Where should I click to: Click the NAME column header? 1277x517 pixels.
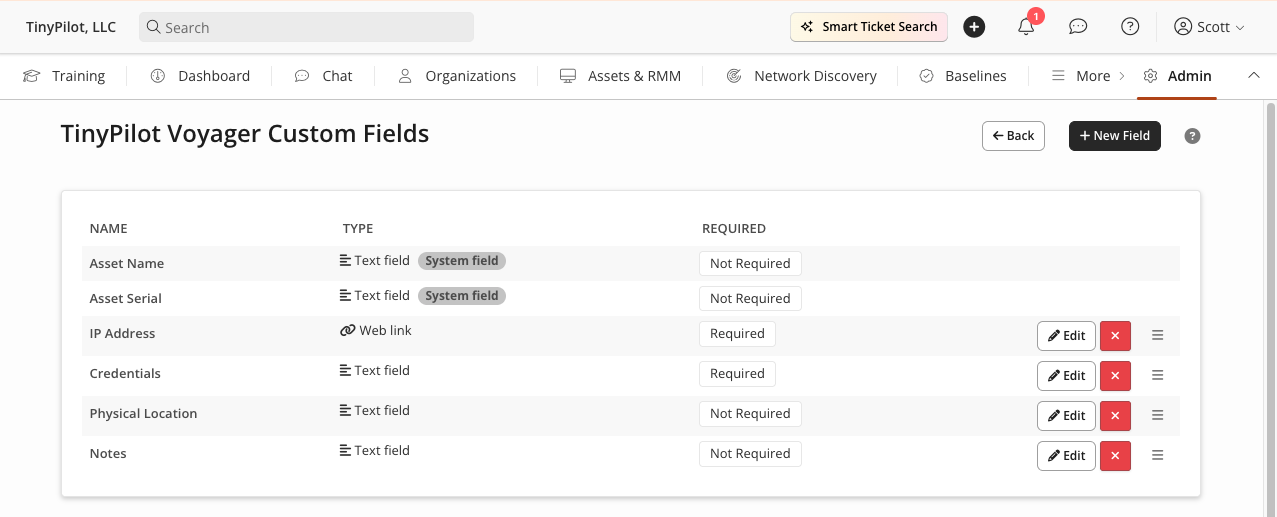[x=109, y=229]
